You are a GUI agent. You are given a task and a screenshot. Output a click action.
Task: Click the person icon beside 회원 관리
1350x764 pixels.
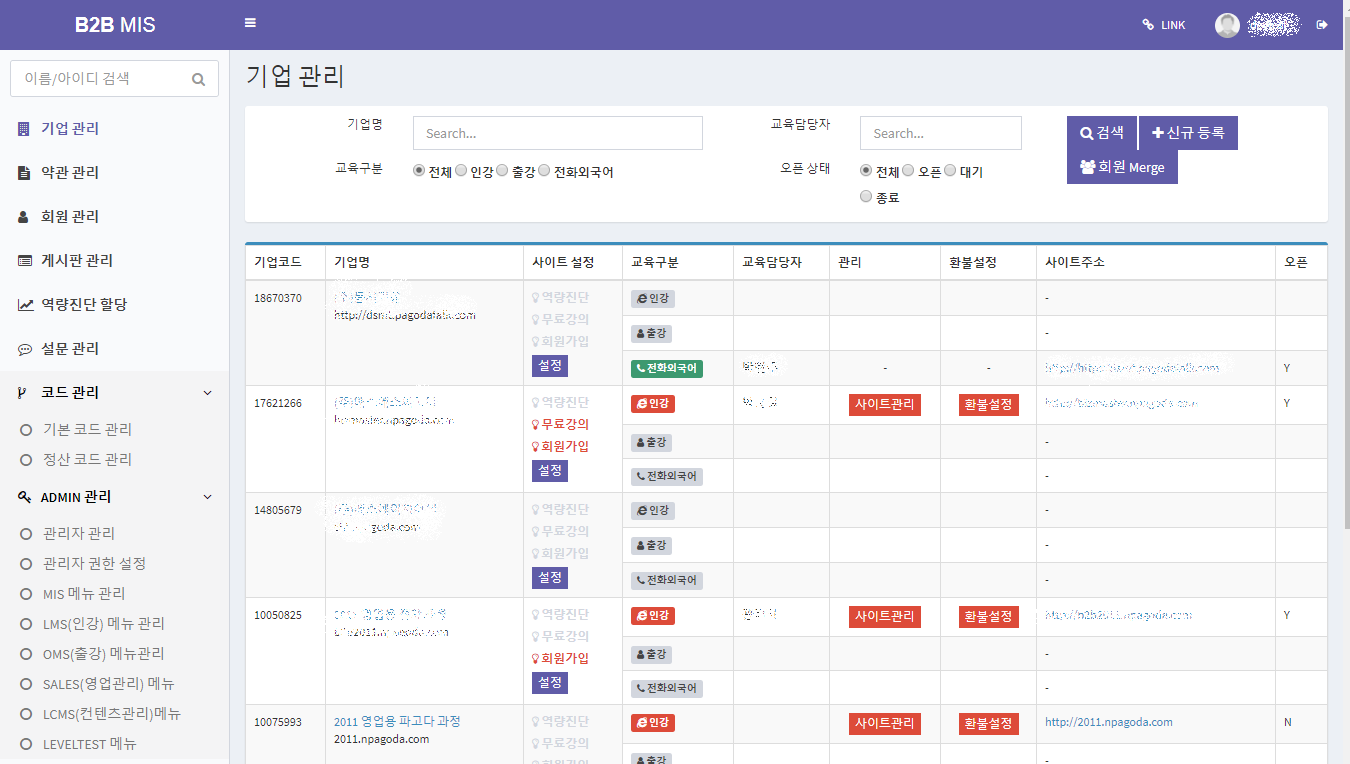coord(24,216)
